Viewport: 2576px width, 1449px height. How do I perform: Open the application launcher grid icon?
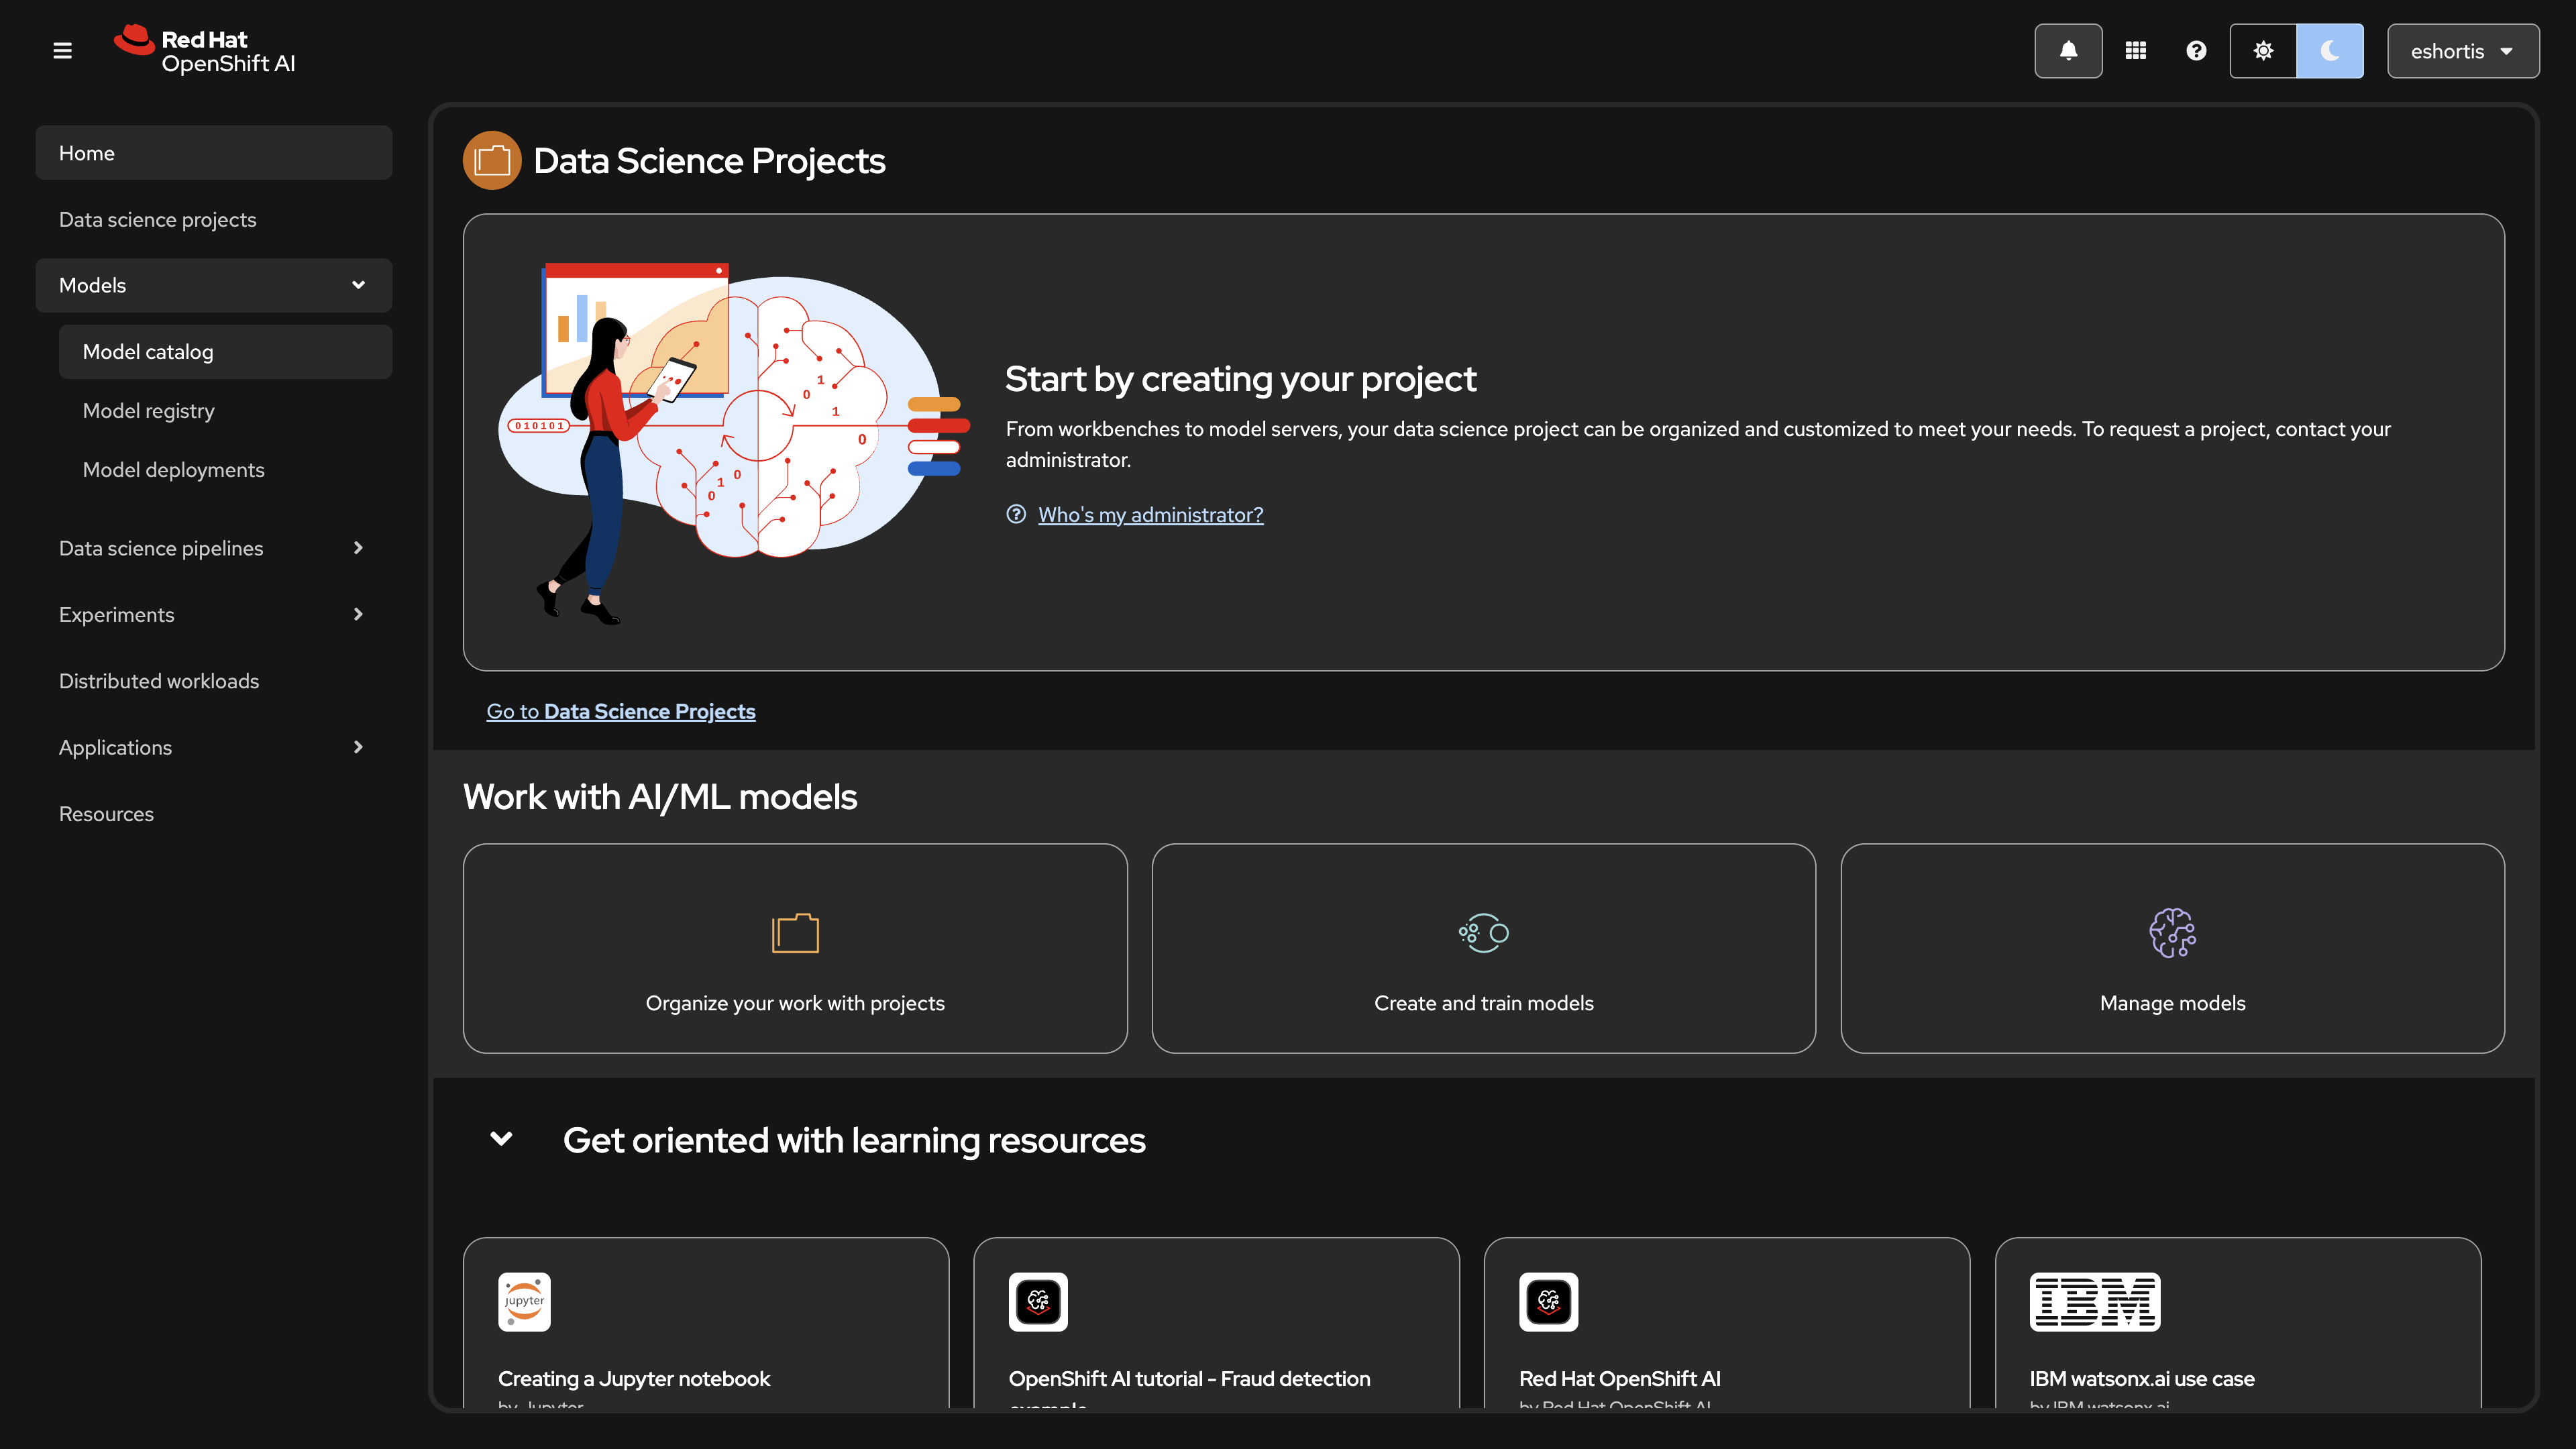[x=2135, y=50]
